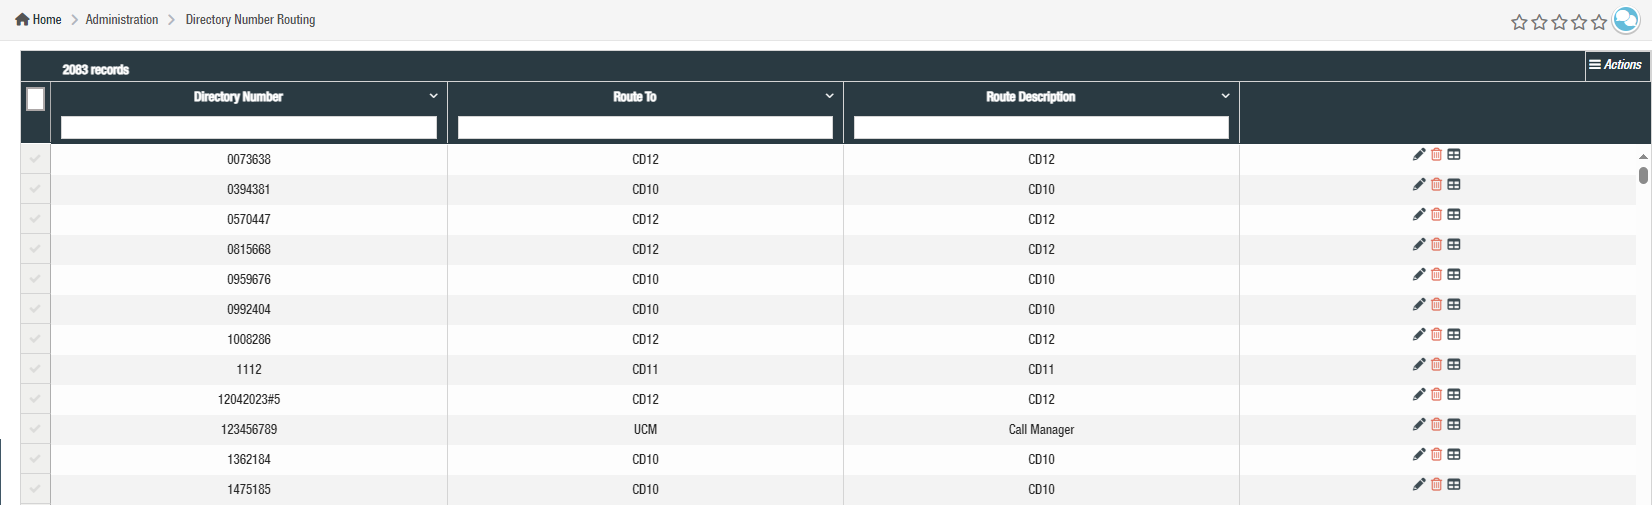Open the Directory Number Routing breadcrumb link
Screen dimensions: 1652x505
point(250,19)
